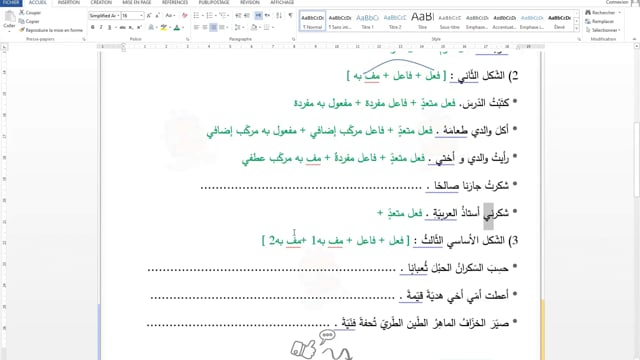This screenshot has height=360, width=640.
Task: Click the bulleted list icon
Action: (x=196, y=16)
